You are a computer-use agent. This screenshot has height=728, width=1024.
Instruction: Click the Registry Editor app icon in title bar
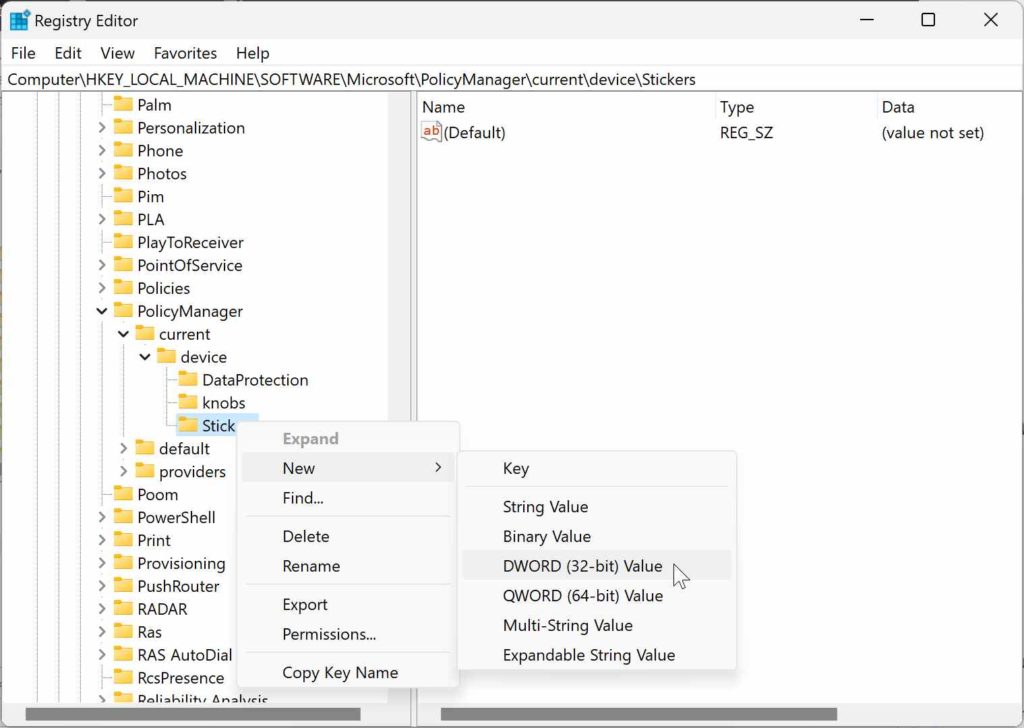pyautogui.click(x=19, y=20)
